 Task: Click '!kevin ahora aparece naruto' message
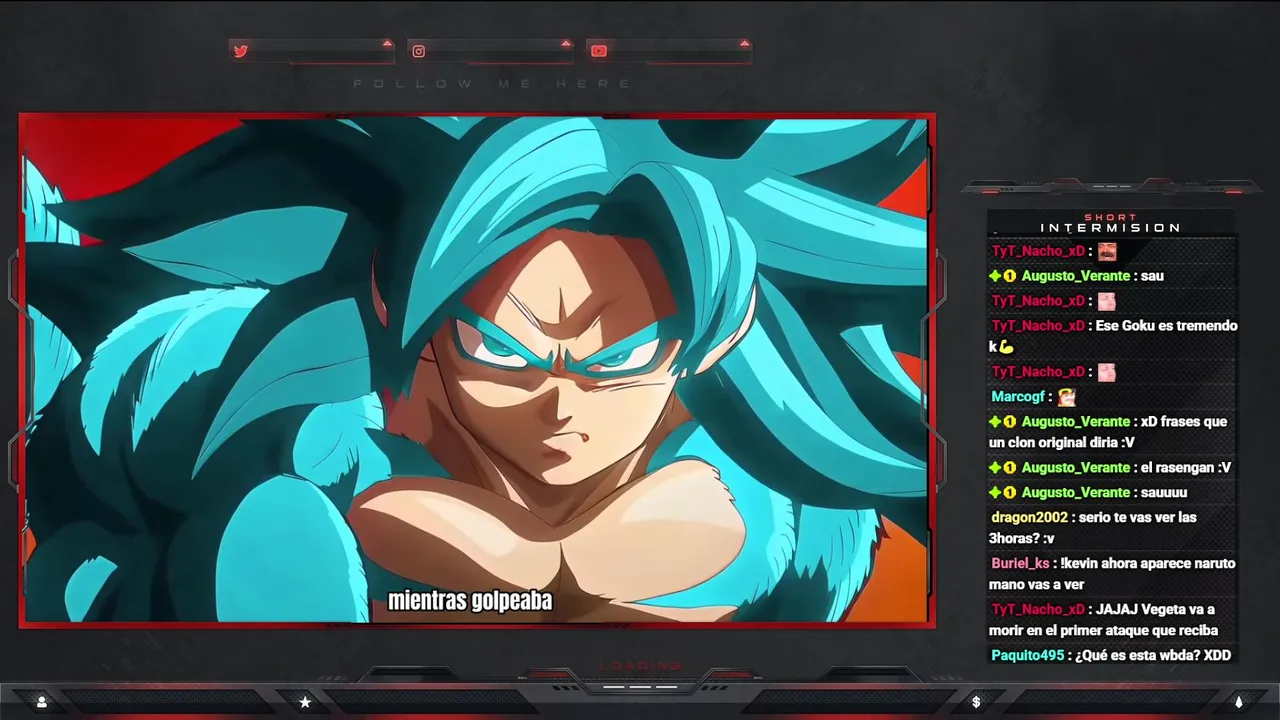tap(1112, 574)
